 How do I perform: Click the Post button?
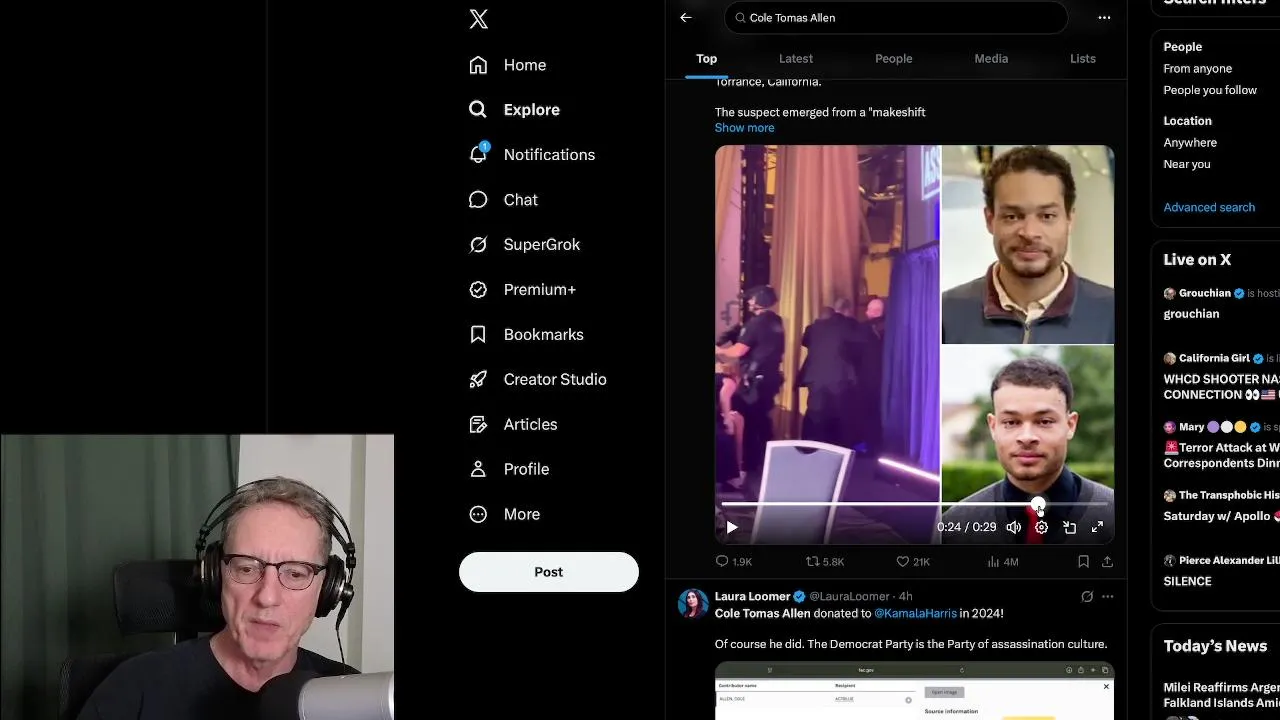548,572
